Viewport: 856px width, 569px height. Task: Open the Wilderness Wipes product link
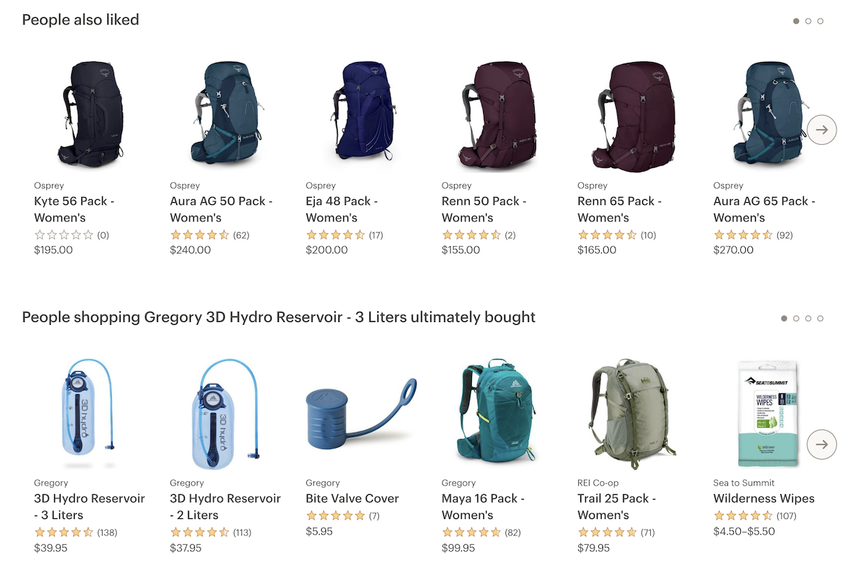[x=764, y=499]
